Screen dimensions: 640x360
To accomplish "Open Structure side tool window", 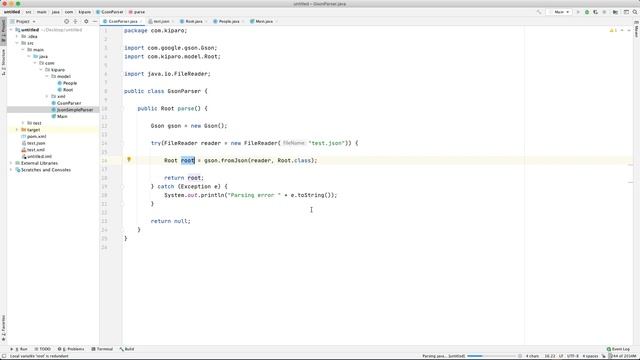I will (x=3, y=62).
